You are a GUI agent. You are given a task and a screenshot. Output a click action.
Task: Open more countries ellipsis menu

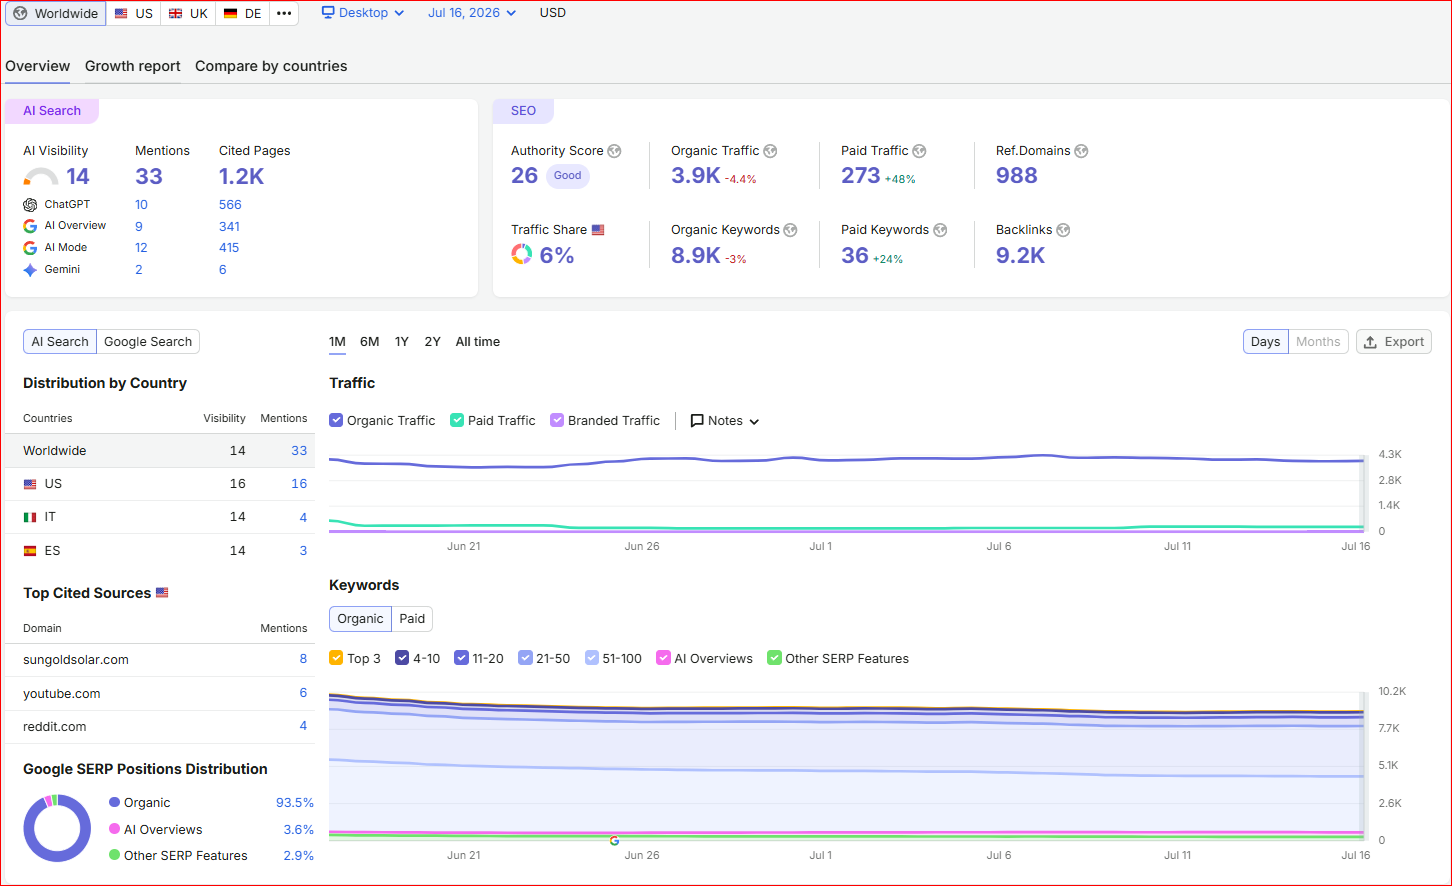tap(284, 14)
